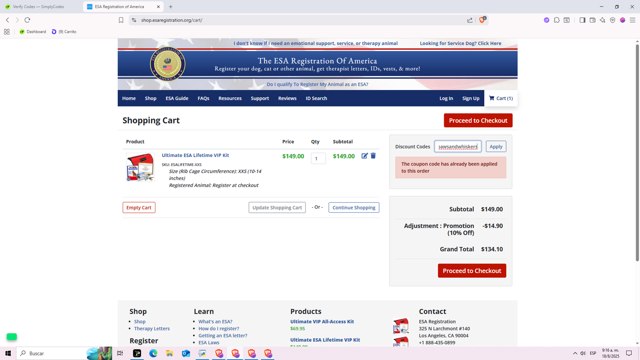640x360 pixels.
Task: Reload the page with the refresh icon
Action: coord(27,20)
